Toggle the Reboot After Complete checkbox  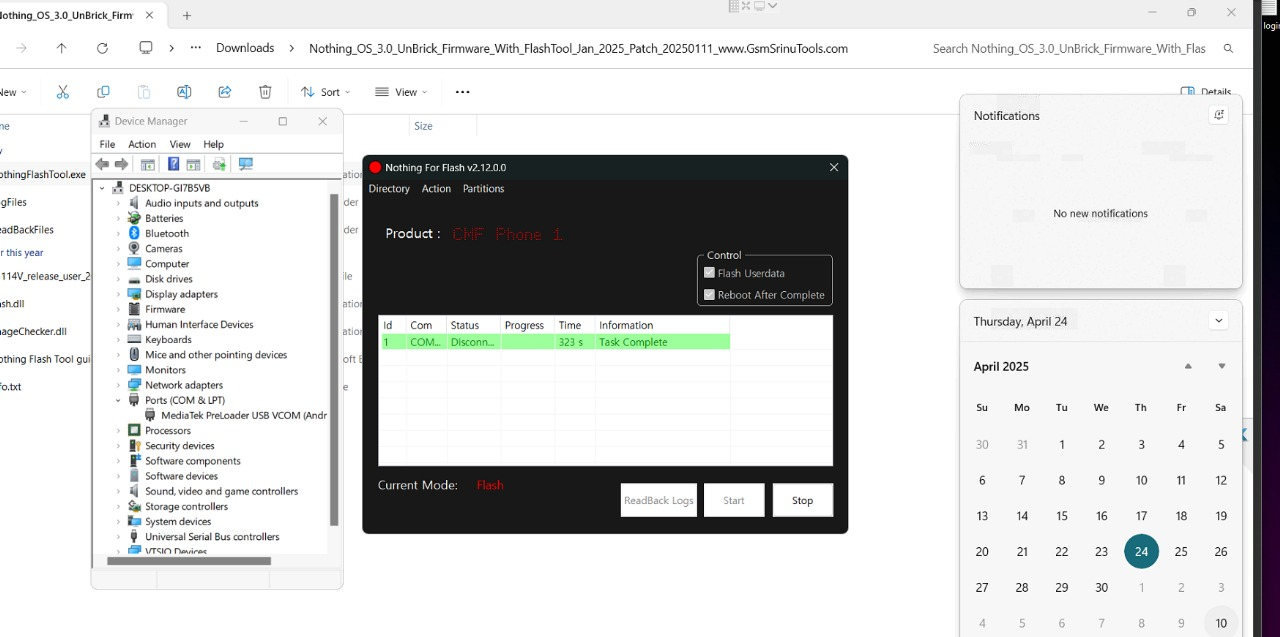tap(710, 295)
